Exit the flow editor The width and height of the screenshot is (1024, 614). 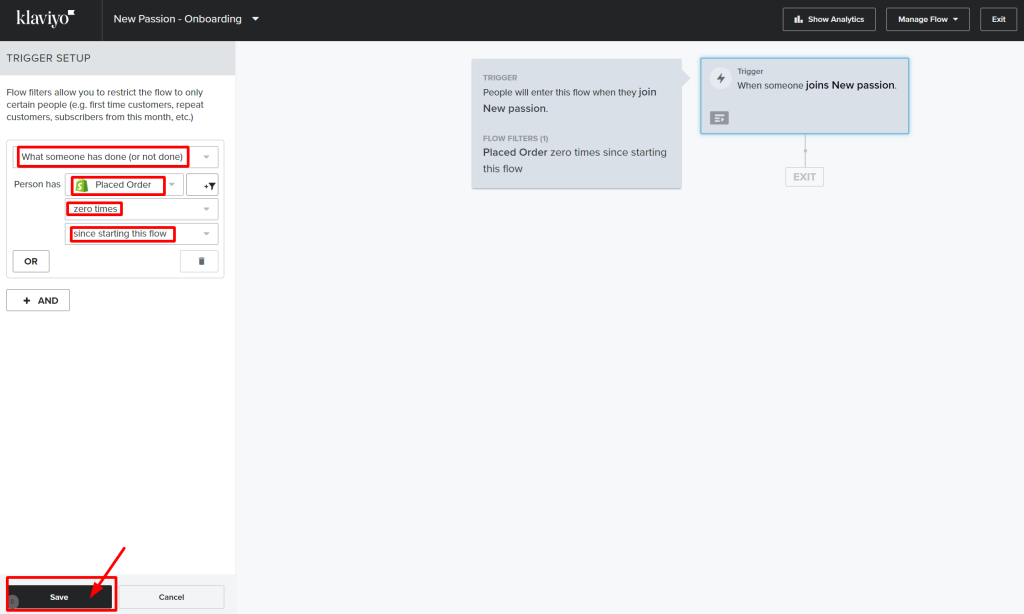[998, 20]
